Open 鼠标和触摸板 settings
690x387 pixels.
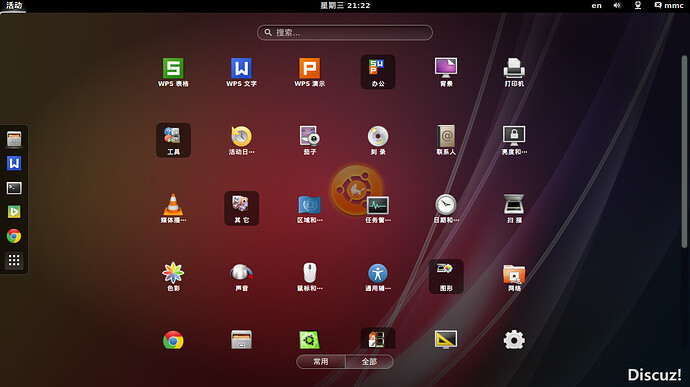[309, 277]
